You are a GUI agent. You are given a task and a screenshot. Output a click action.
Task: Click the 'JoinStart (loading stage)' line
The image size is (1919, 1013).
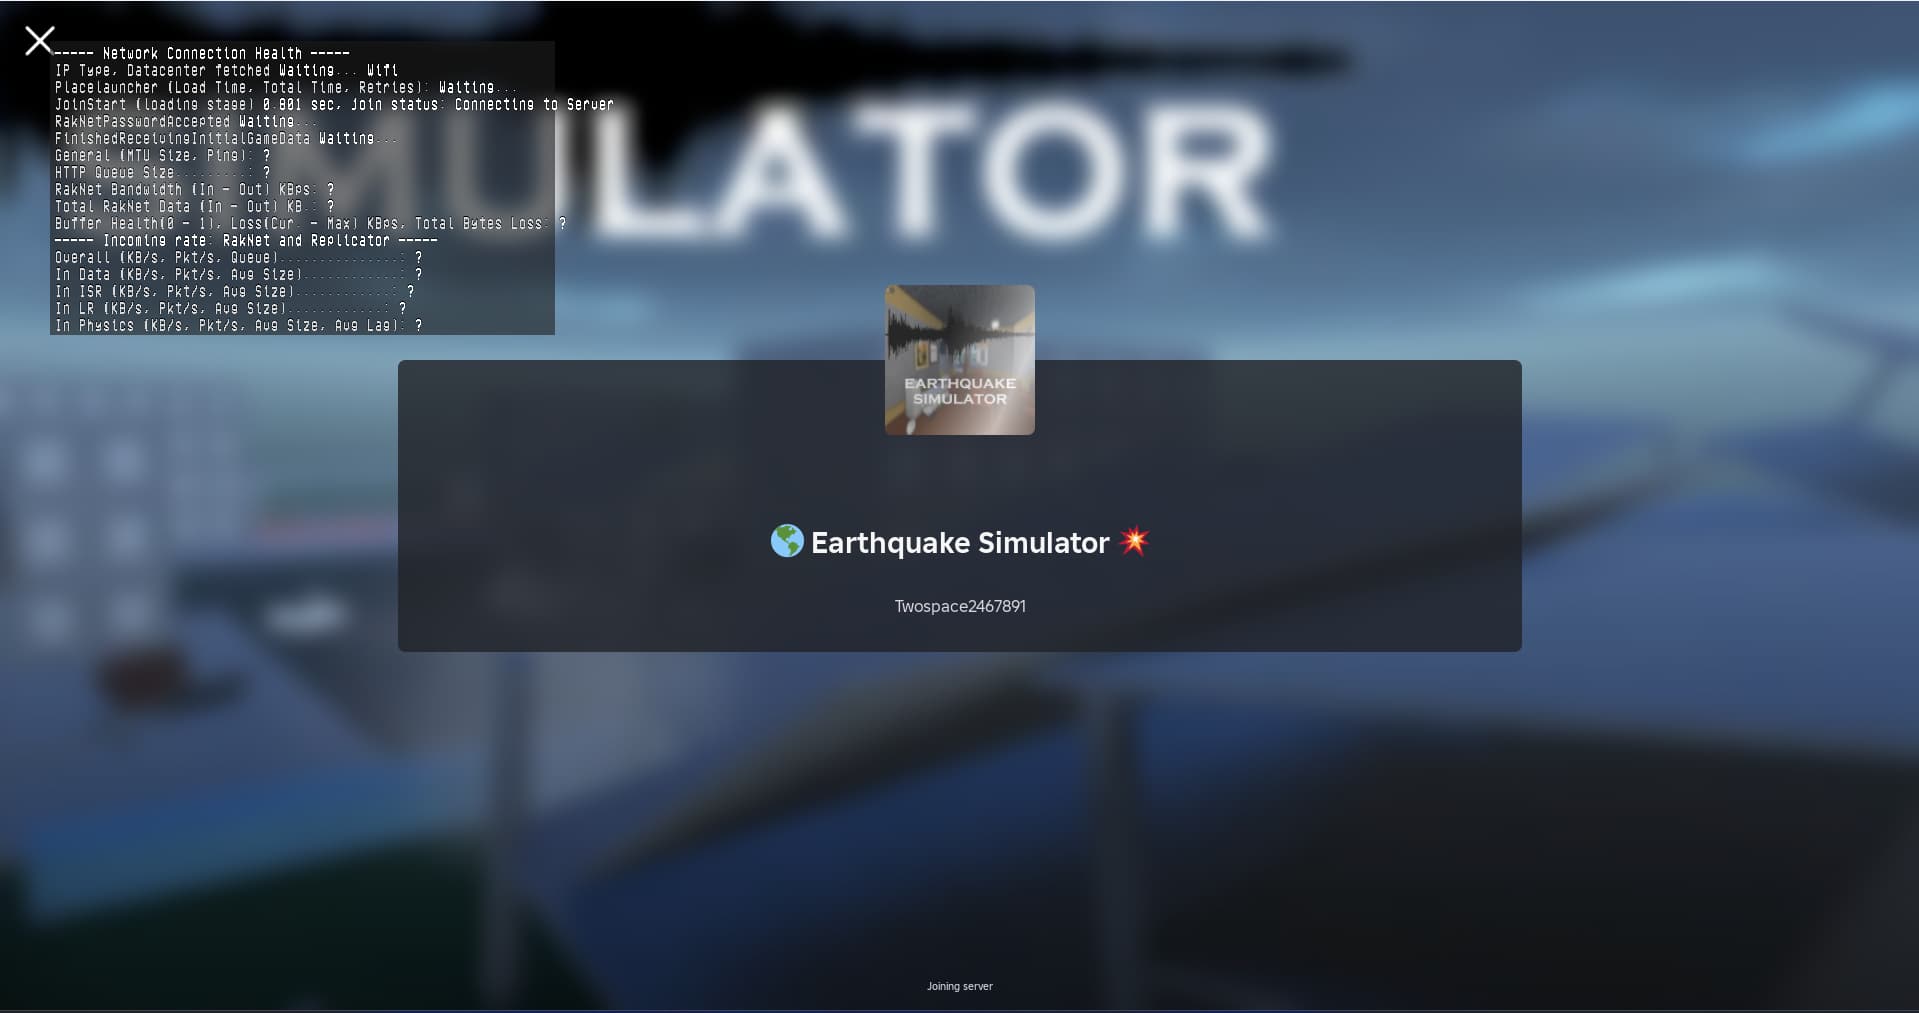tap(334, 104)
